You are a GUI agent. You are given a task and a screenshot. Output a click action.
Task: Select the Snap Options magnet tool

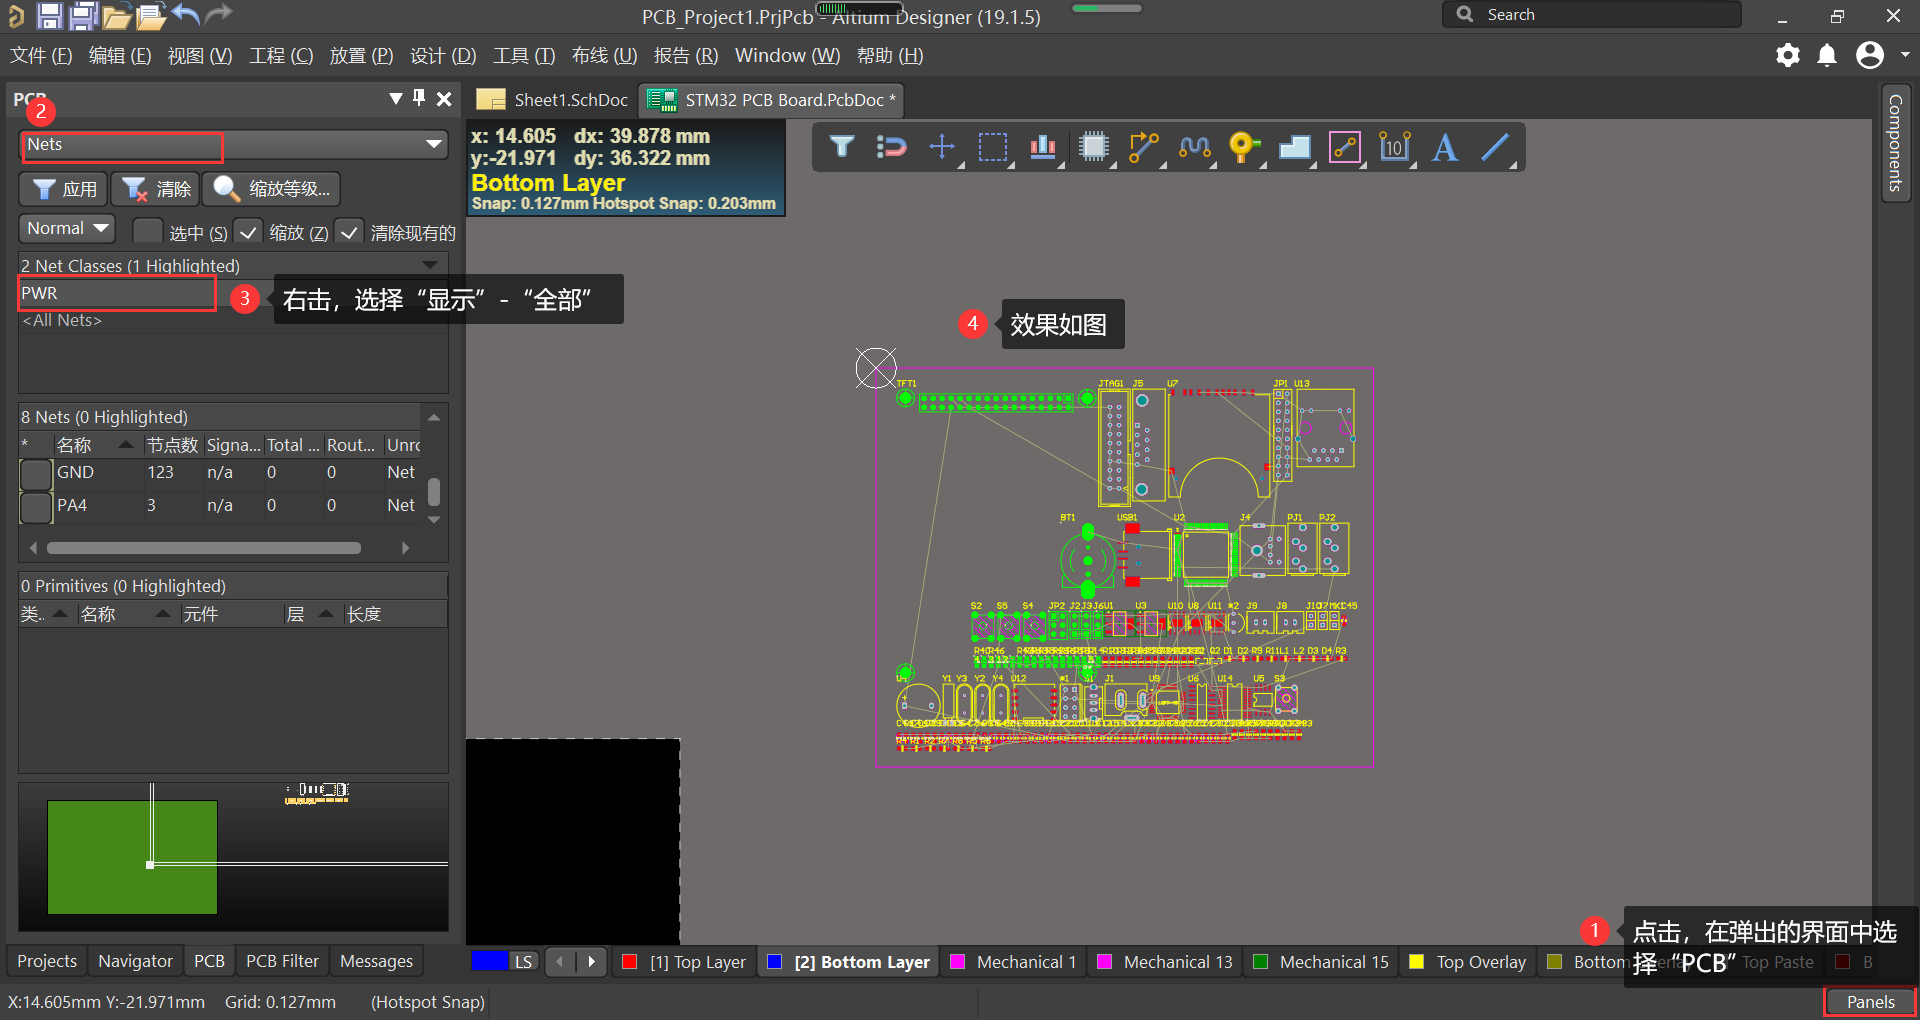(x=891, y=147)
